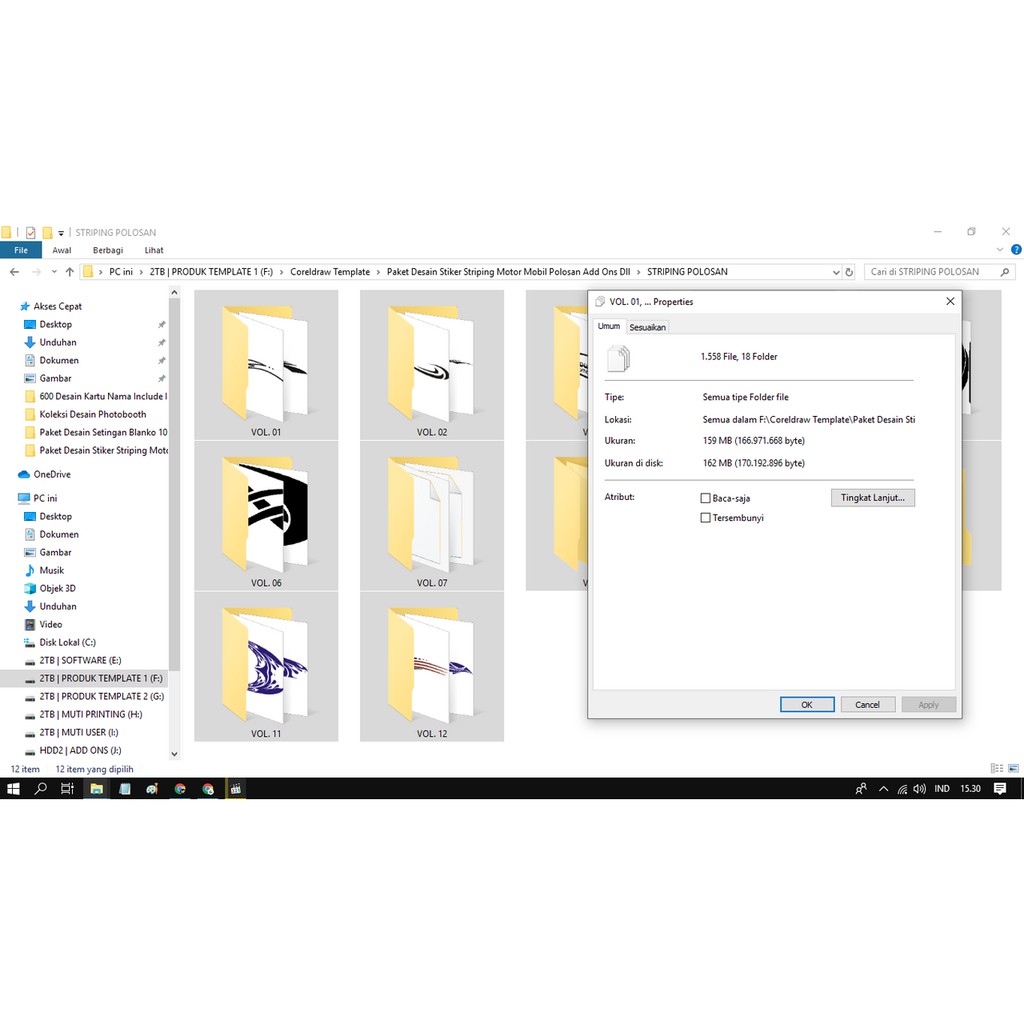
Task: Open Task View on taskbar
Action: coord(67,789)
